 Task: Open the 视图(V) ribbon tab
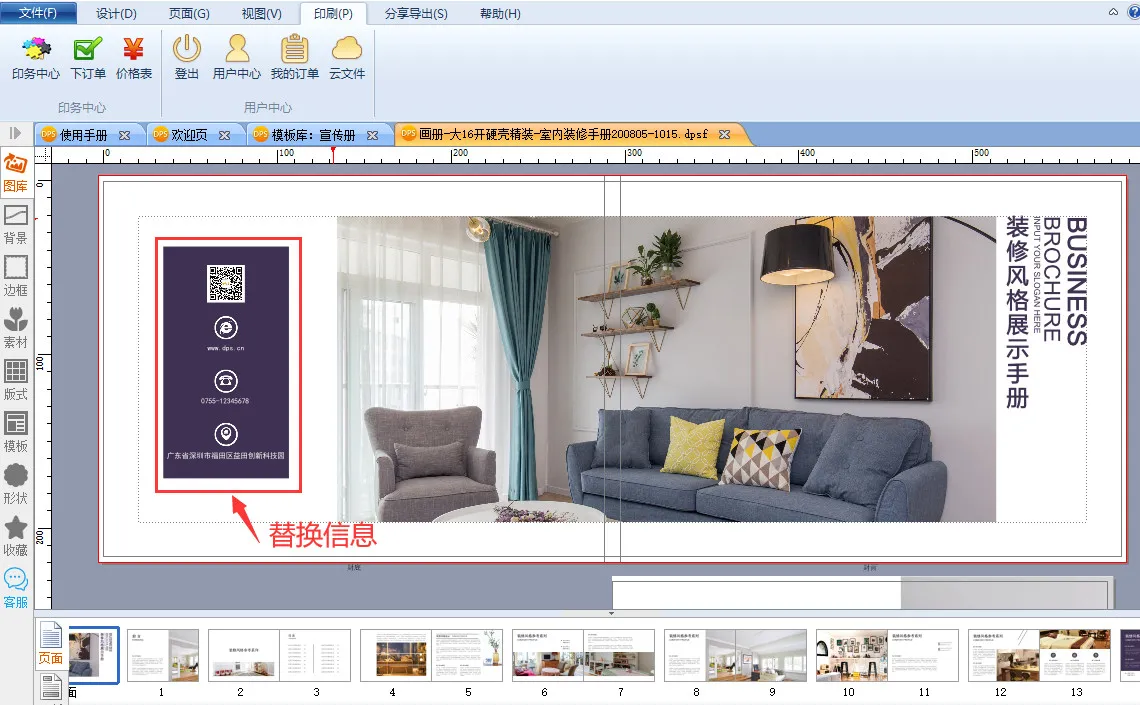pyautogui.click(x=262, y=13)
